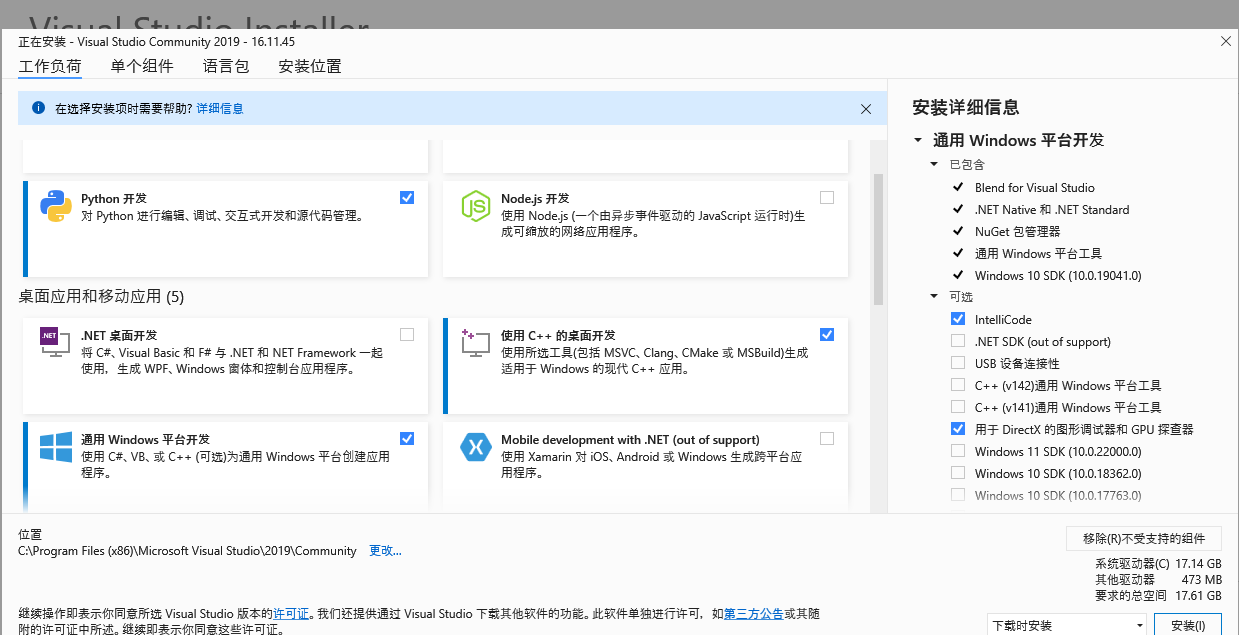Image resolution: width=1239 pixels, height=635 pixels.
Task: Switch to the 单个组件 tab
Action: point(142,67)
